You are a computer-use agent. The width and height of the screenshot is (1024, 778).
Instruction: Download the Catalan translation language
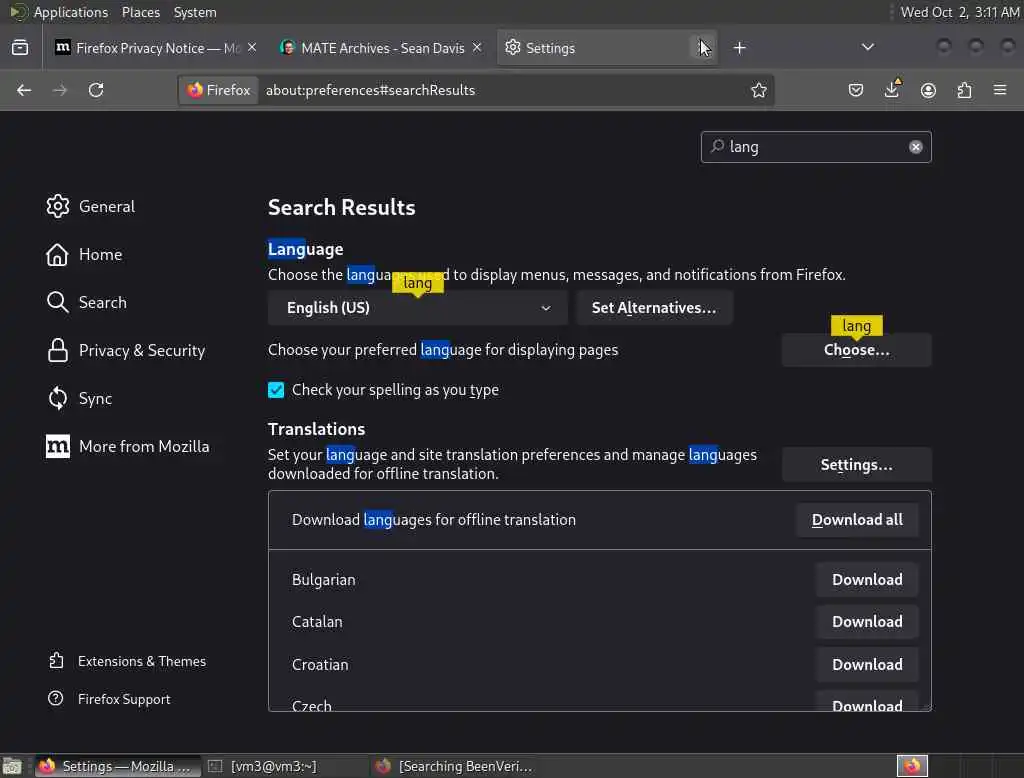coord(867,622)
